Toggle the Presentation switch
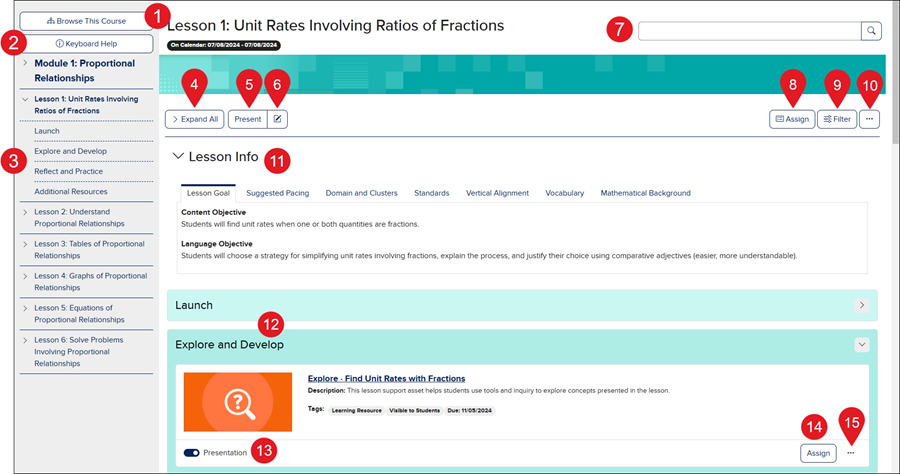The image size is (900, 474). (x=192, y=453)
